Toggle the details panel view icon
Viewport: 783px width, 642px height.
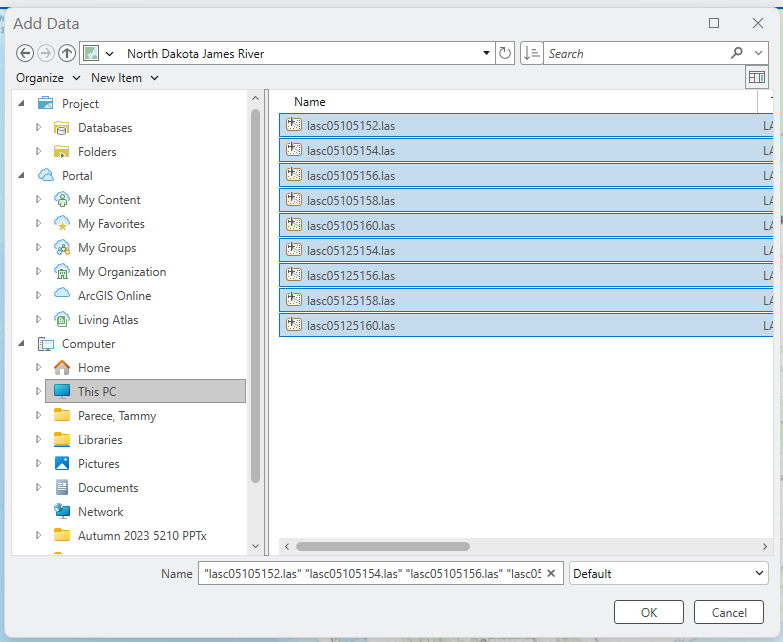tap(757, 77)
